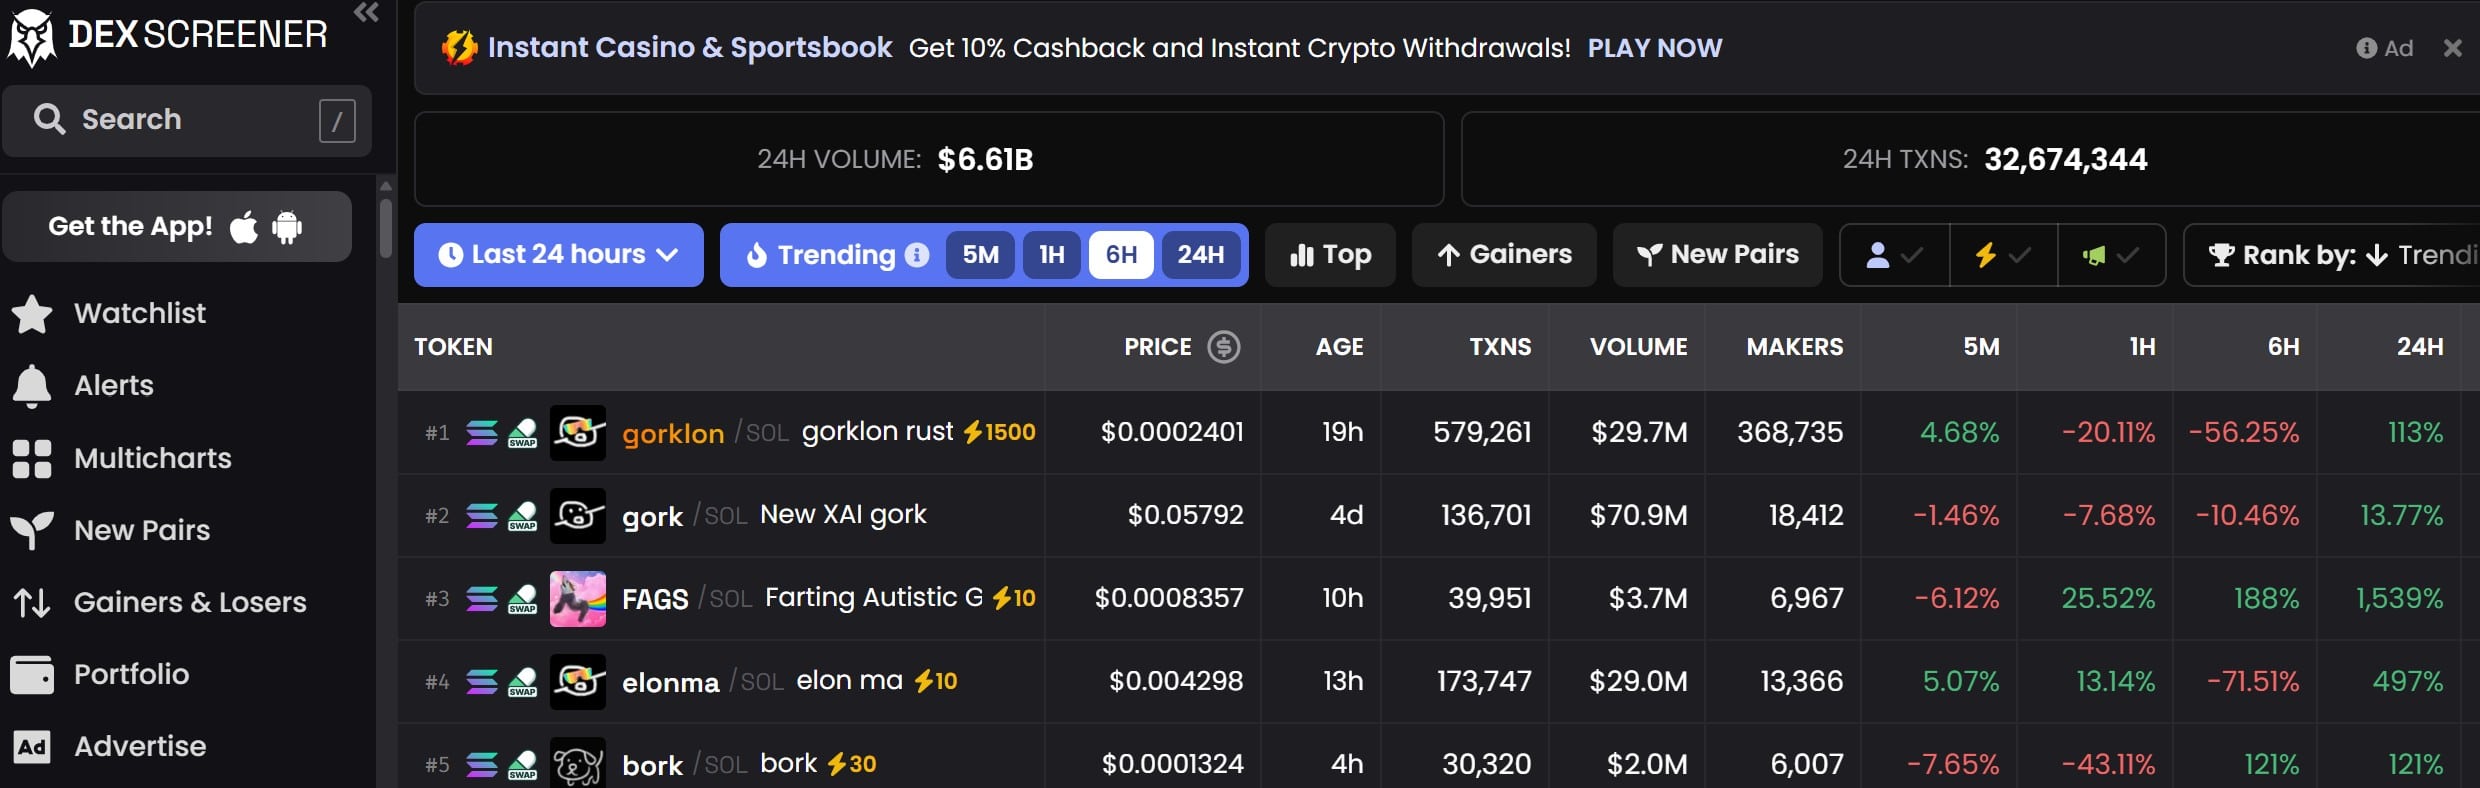Image resolution: width=2480 pixels, height=788 pixels.
Task: Click the 24H VOLUME $6.61B stat
Action: [929, 159]
